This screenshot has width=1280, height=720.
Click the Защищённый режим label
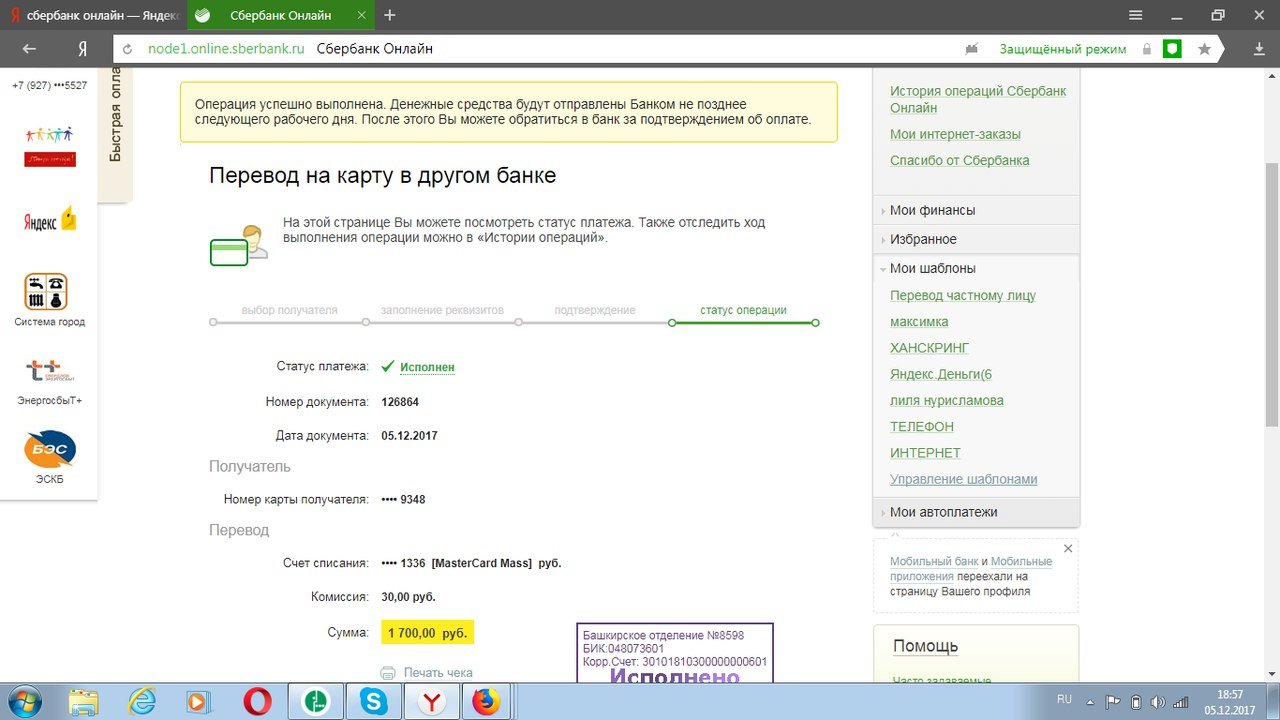[1063, 49]
